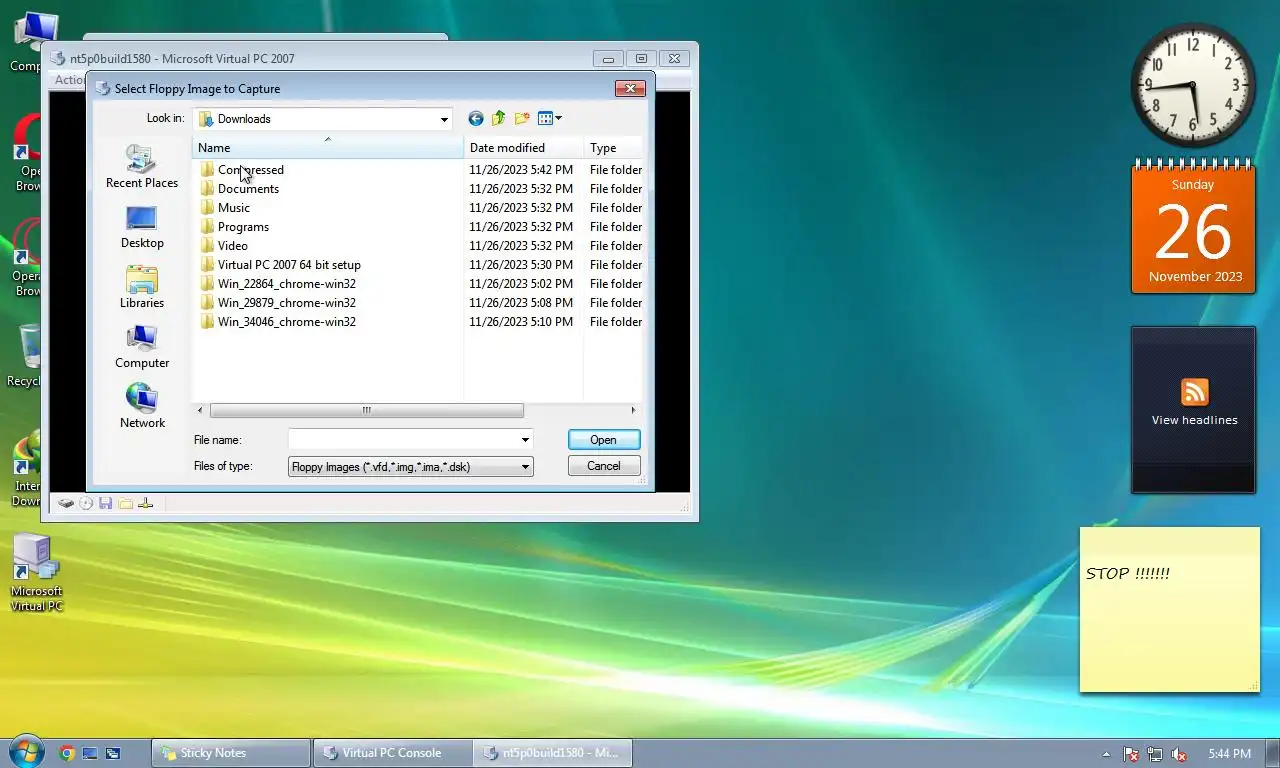This screenshot has width=1280, height=768.
Task: Create a new folder icon
Action: pos(521,119)
